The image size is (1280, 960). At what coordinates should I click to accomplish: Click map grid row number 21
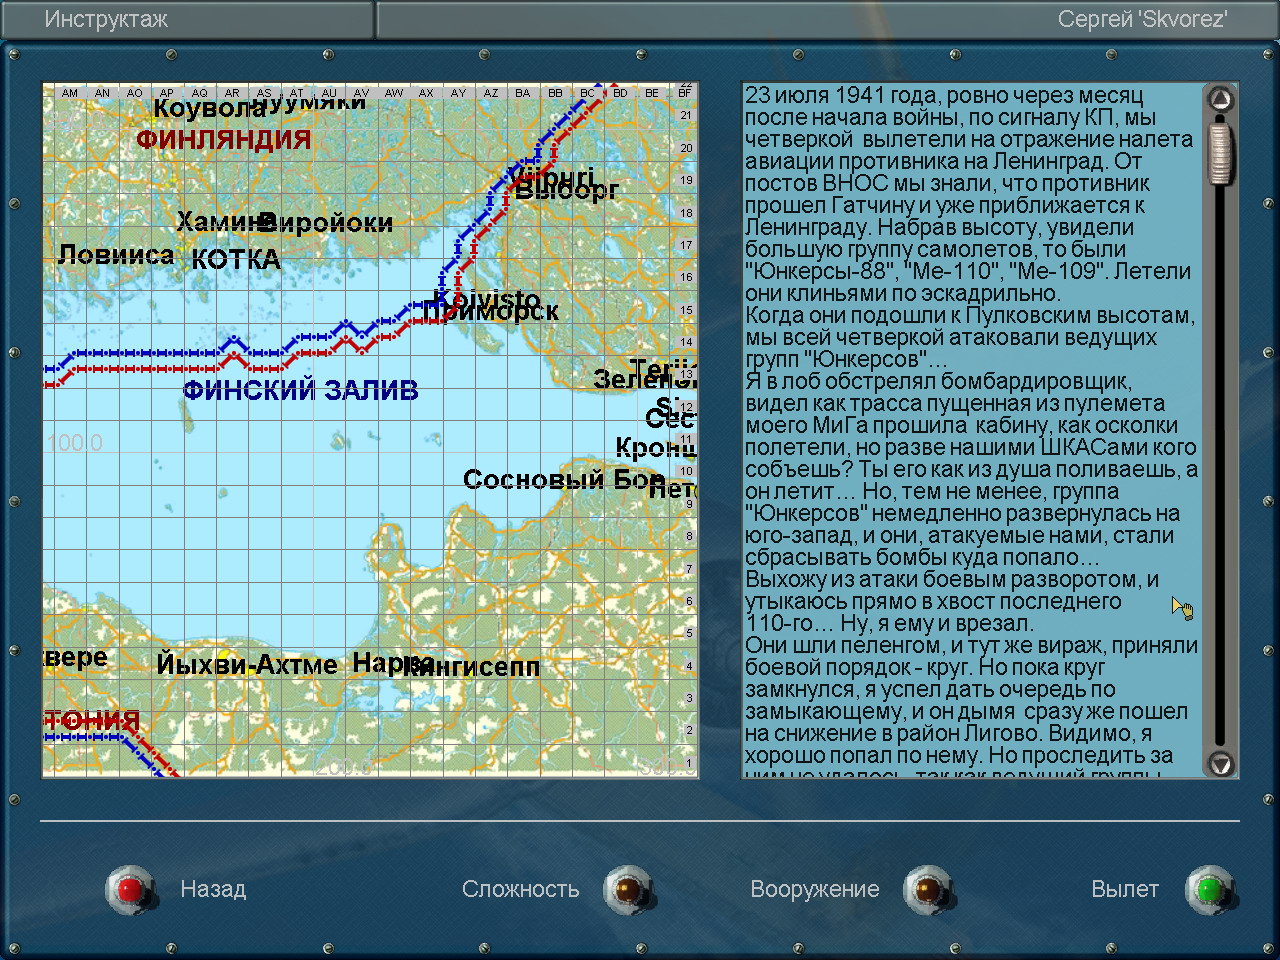(x=686, y=115)
